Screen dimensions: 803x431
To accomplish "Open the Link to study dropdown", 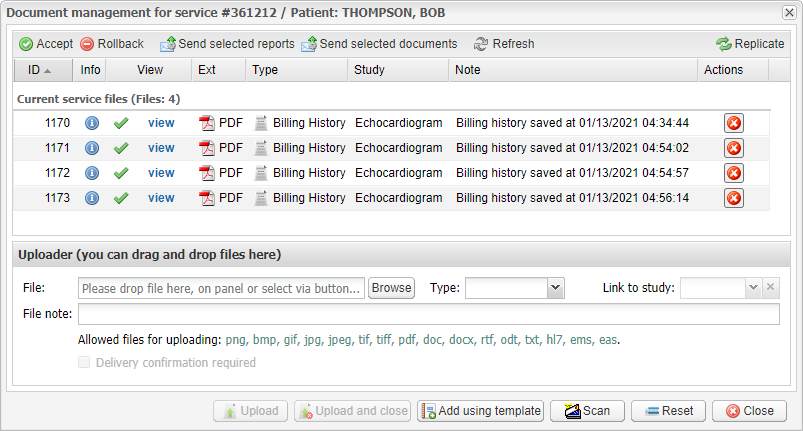I will 753,288.
